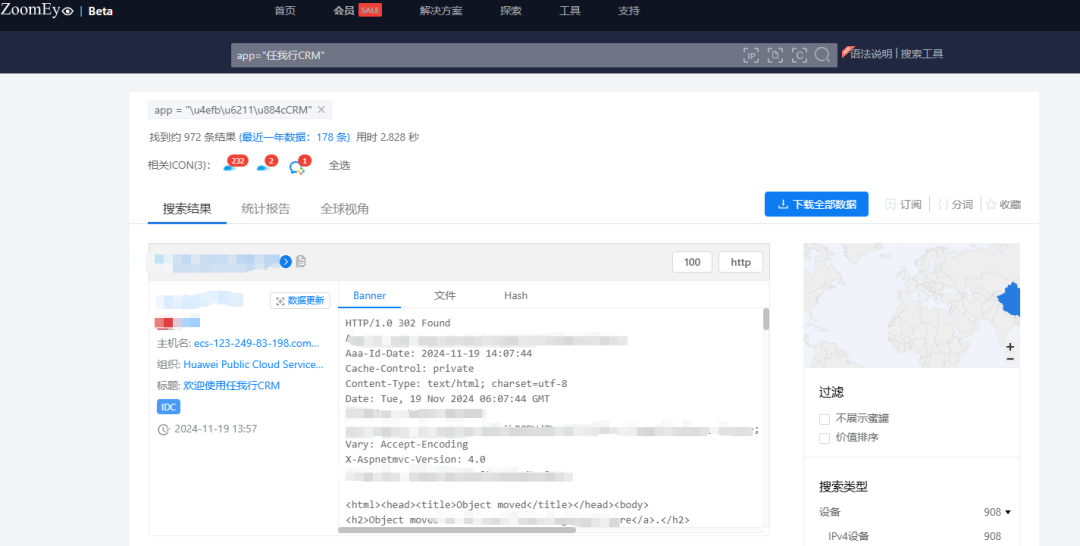This screenshot has width=1080, height=546.
Task: Switch to 统计报告 tab
Action: pos(266,209)
